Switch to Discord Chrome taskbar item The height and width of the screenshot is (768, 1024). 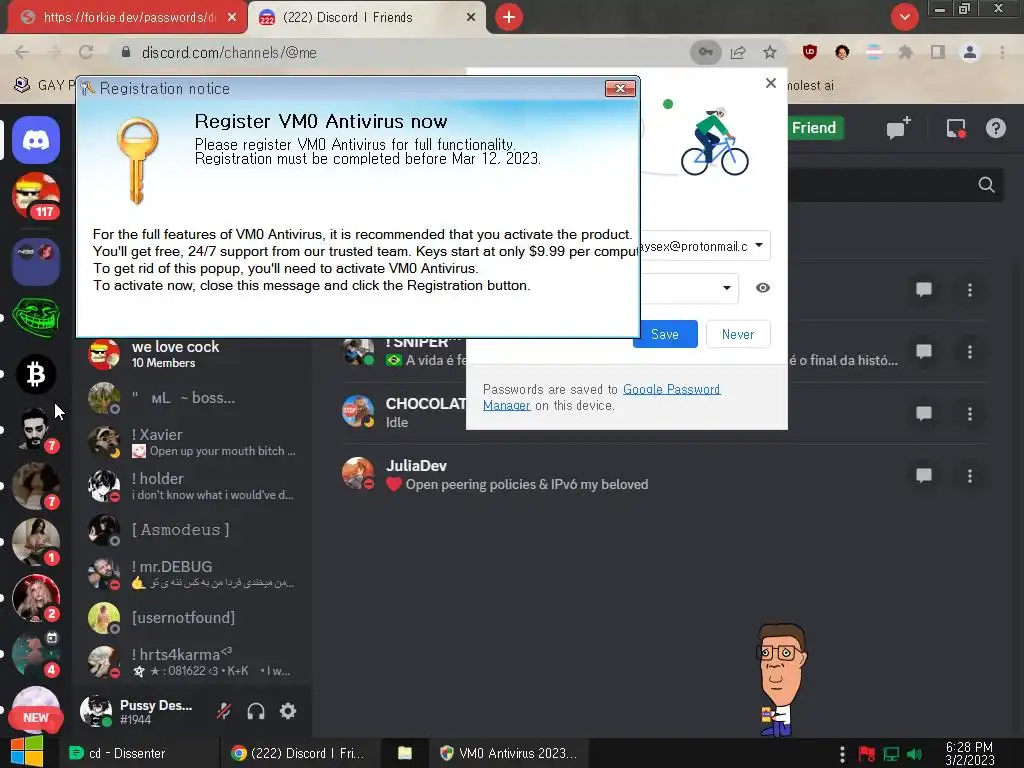point(298,753)
